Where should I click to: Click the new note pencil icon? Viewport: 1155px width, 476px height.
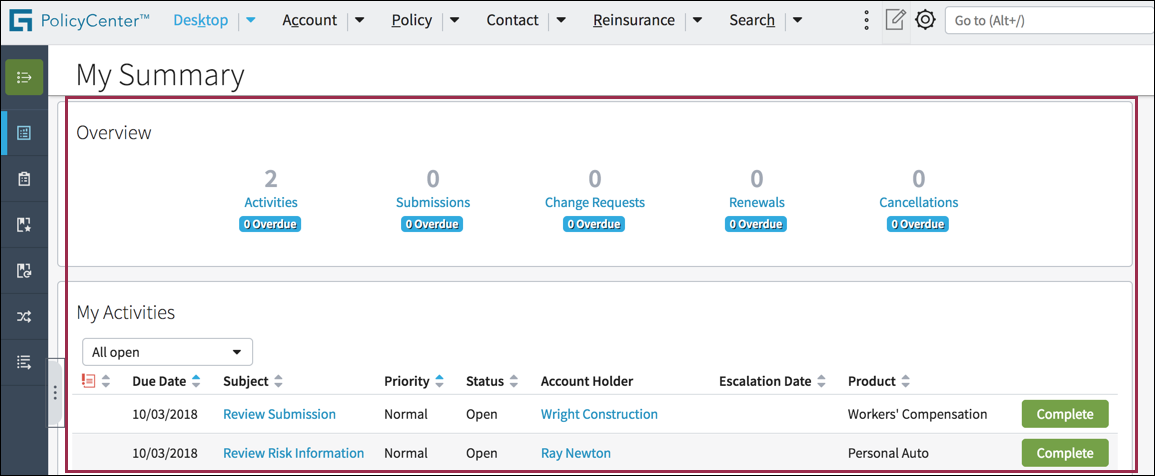coord(896,20)
